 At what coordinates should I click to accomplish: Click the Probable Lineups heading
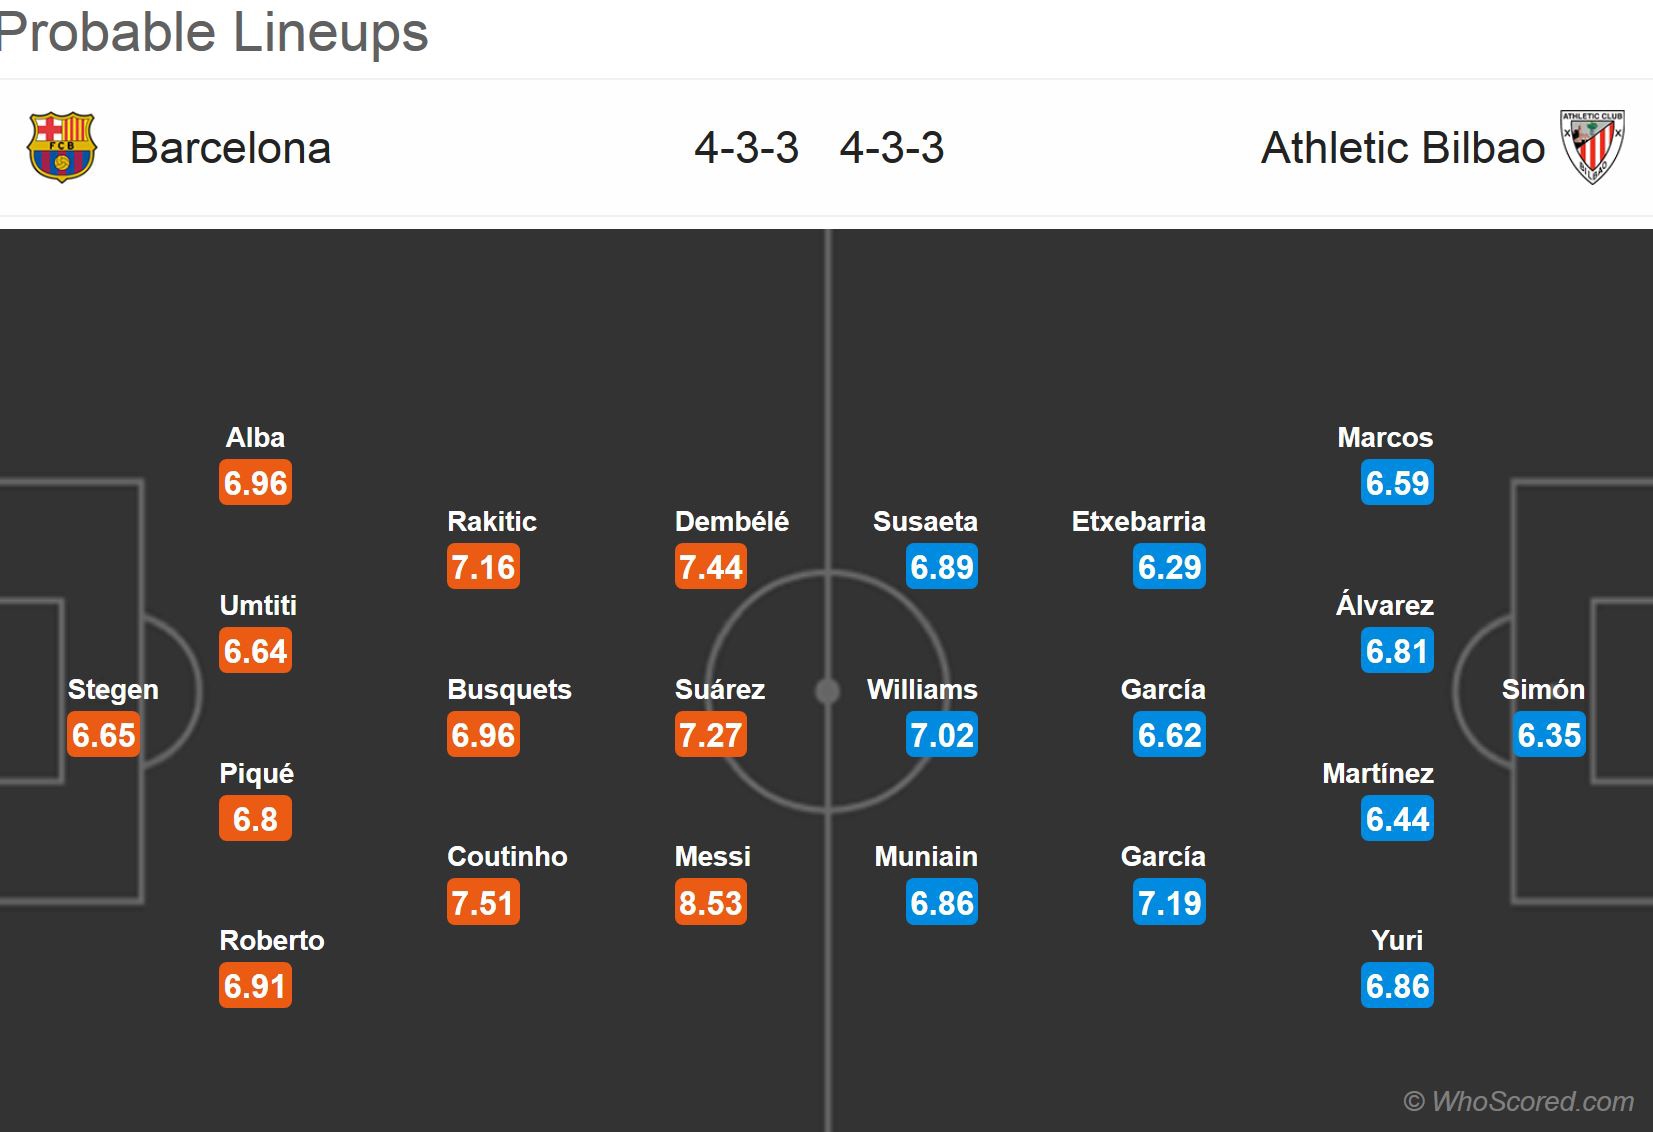pyautogui.click(x=214, y=32)
